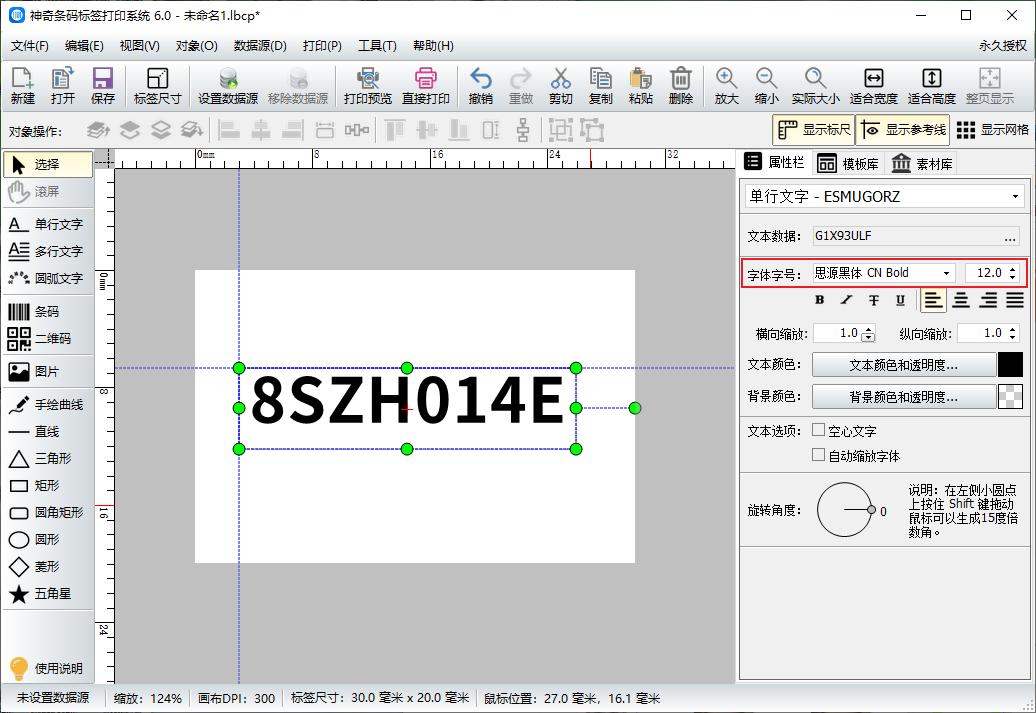Select the 条码 barcode tool
1036x713 pixels.
(x=46, y=313)
